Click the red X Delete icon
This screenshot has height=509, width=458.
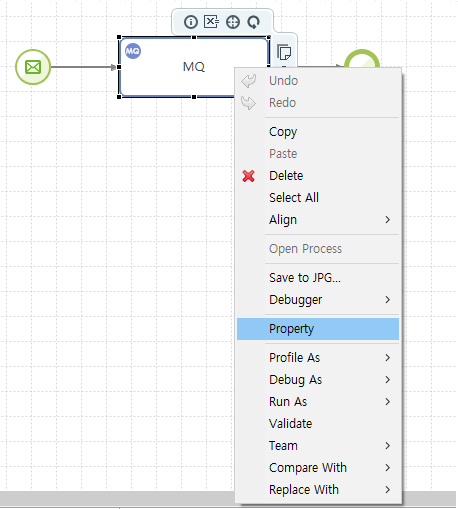[x=249, y=176]
